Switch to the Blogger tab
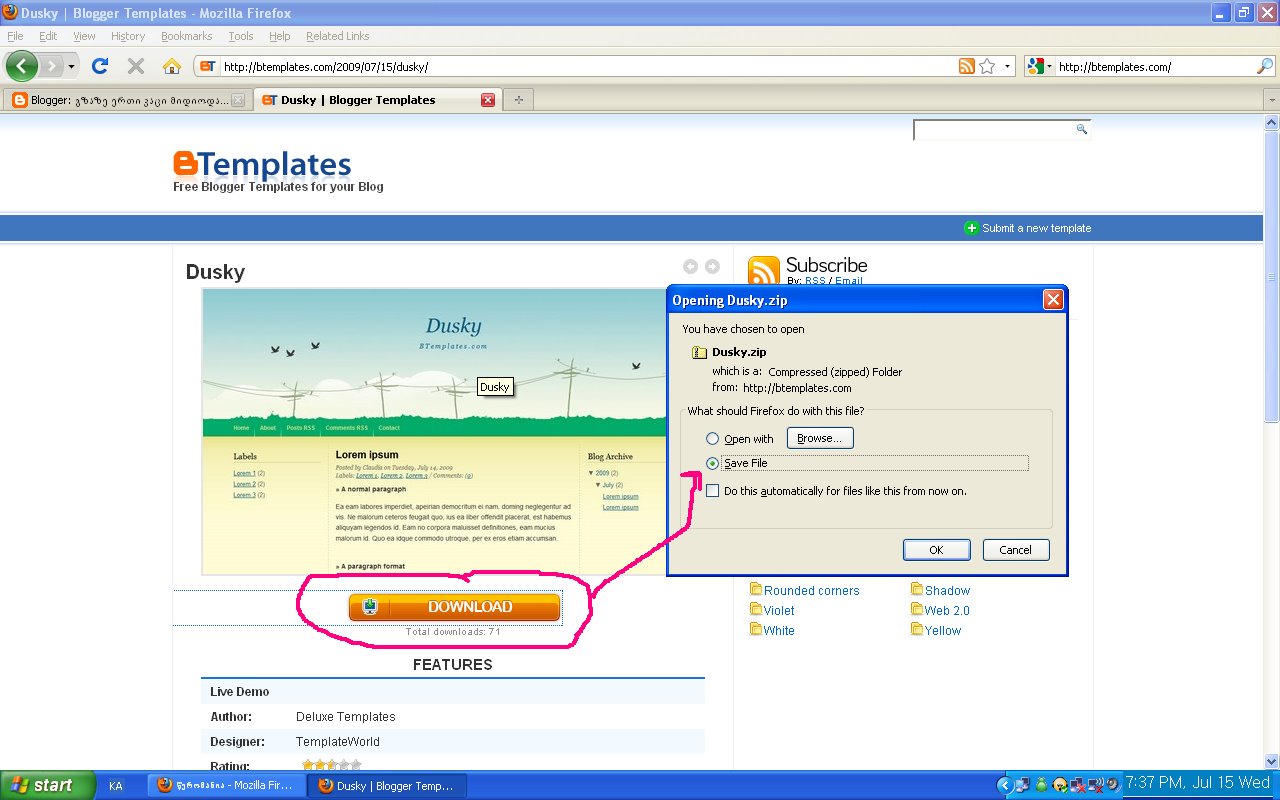Screen dimensions: 1280x800 [127, 100]
